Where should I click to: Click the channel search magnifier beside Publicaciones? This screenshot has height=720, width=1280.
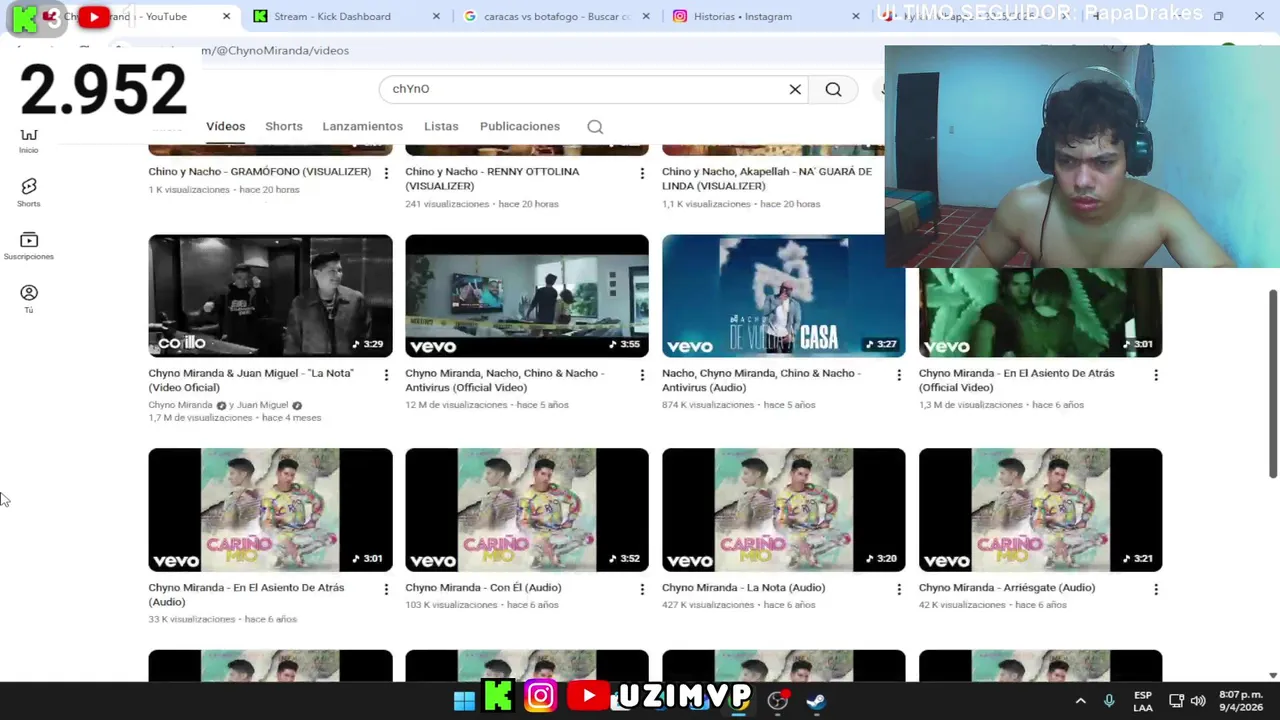pos(595,127)
